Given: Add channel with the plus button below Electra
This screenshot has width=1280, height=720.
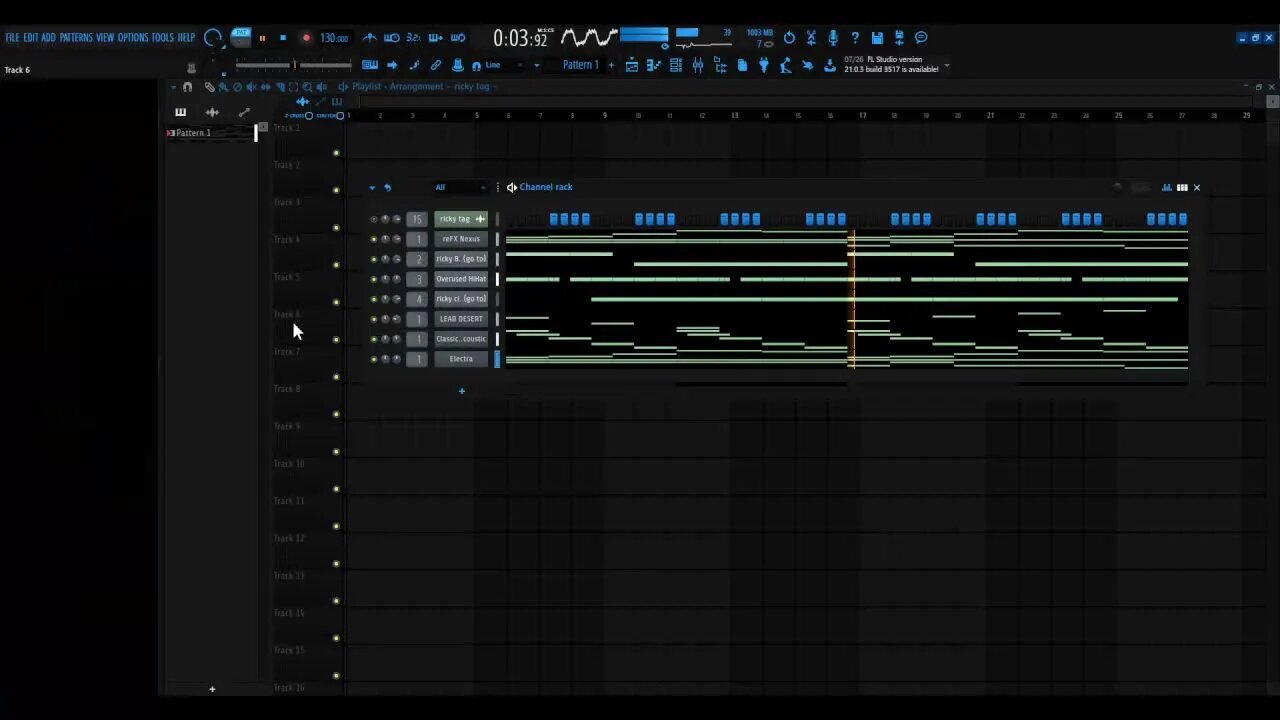Looking at the screenshot, I should (x=462, y=391).
